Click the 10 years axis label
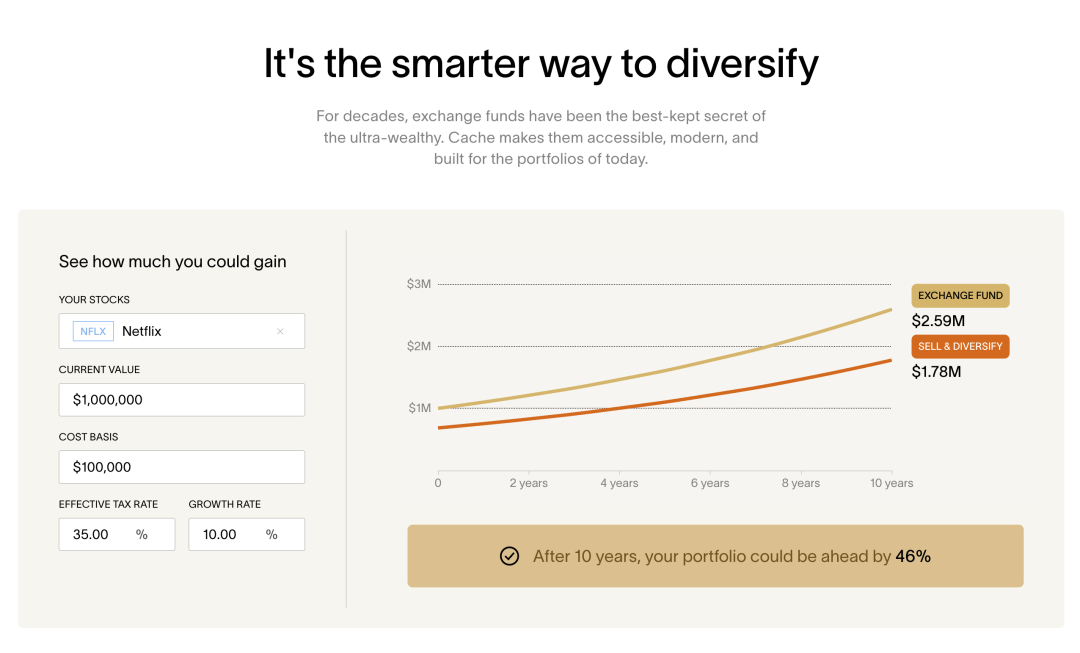The width and height of the screenshot is (1080, 653). 891,483
